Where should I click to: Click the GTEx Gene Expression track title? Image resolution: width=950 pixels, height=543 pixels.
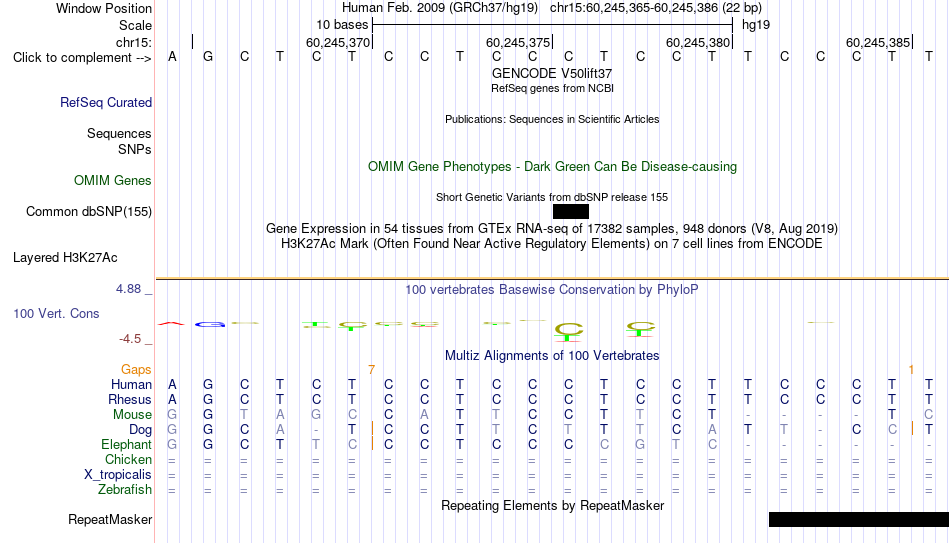click(x=552, y=228)
